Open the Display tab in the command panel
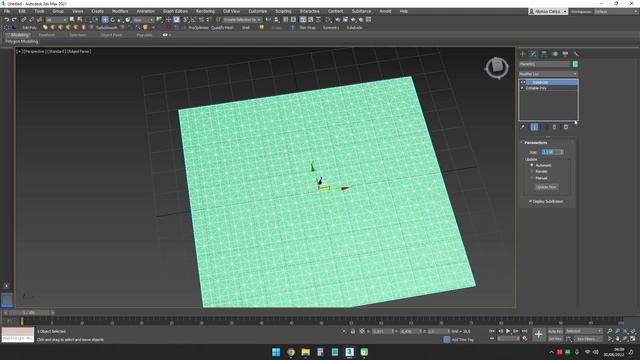 565,54
